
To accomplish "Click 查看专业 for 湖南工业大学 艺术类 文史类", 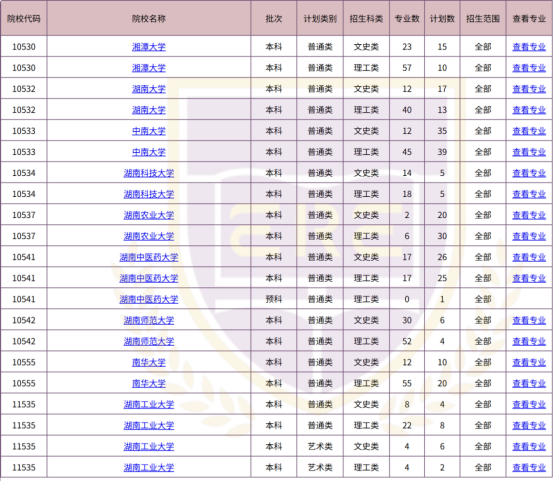I will 529,446.
